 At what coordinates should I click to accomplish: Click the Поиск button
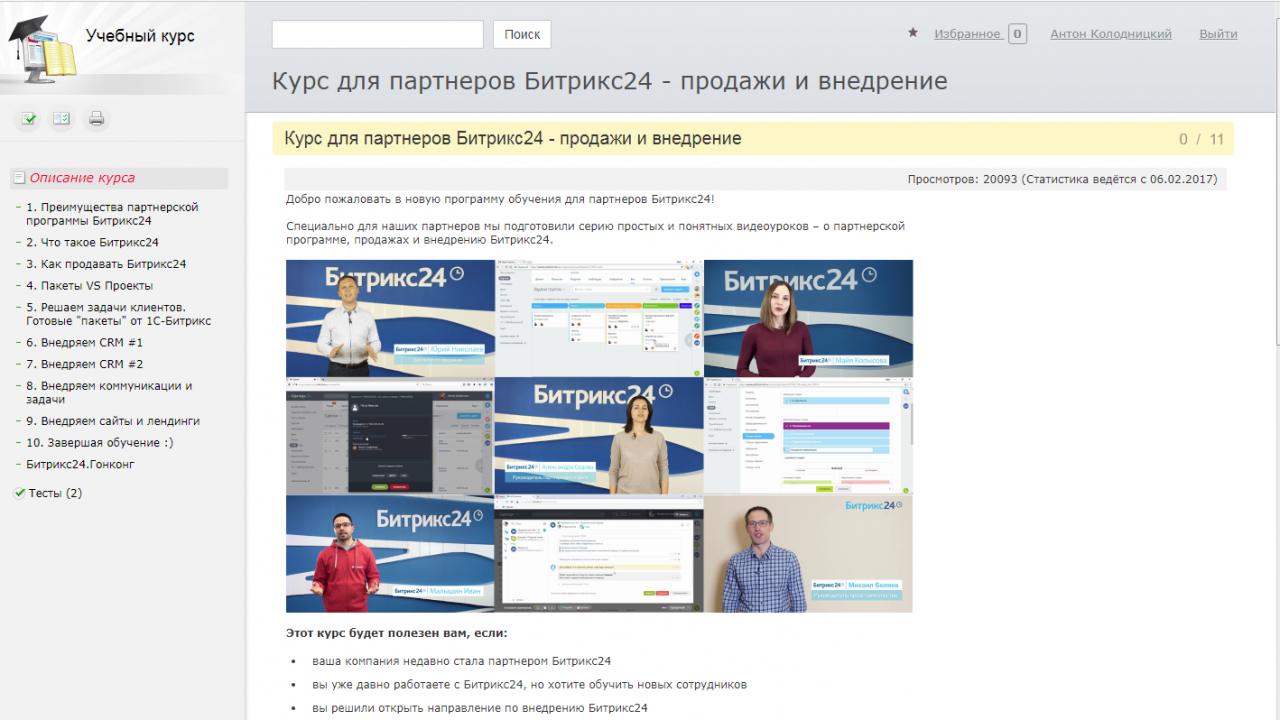(x=522, y=34)
